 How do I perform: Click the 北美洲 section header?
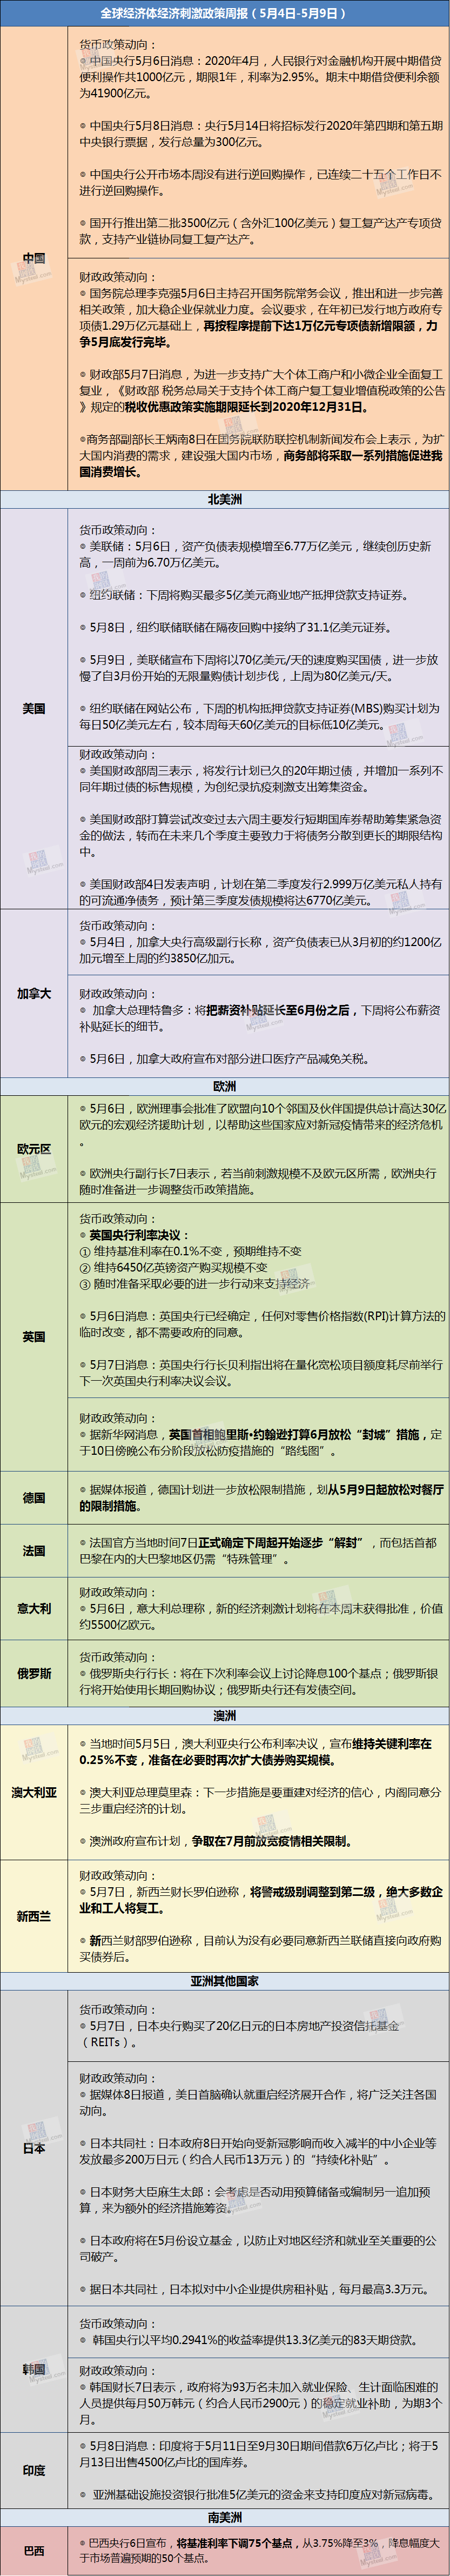point(224,499)
